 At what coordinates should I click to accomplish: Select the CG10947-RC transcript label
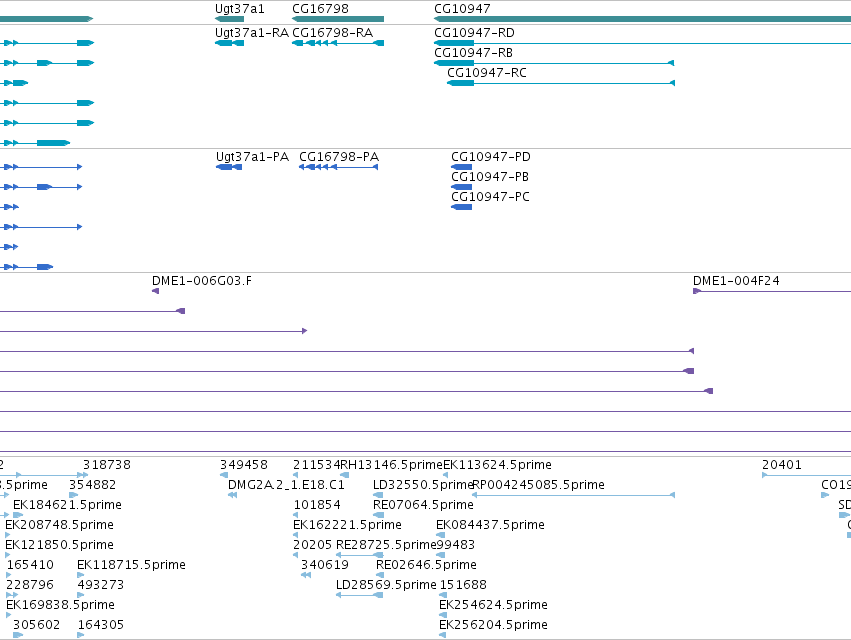pyautogui.click(x=487, y=73)
